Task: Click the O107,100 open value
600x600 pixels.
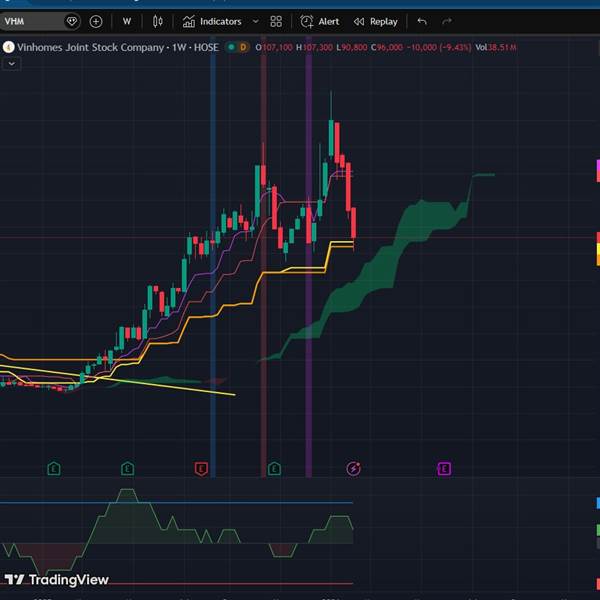Action: (274, 47)
